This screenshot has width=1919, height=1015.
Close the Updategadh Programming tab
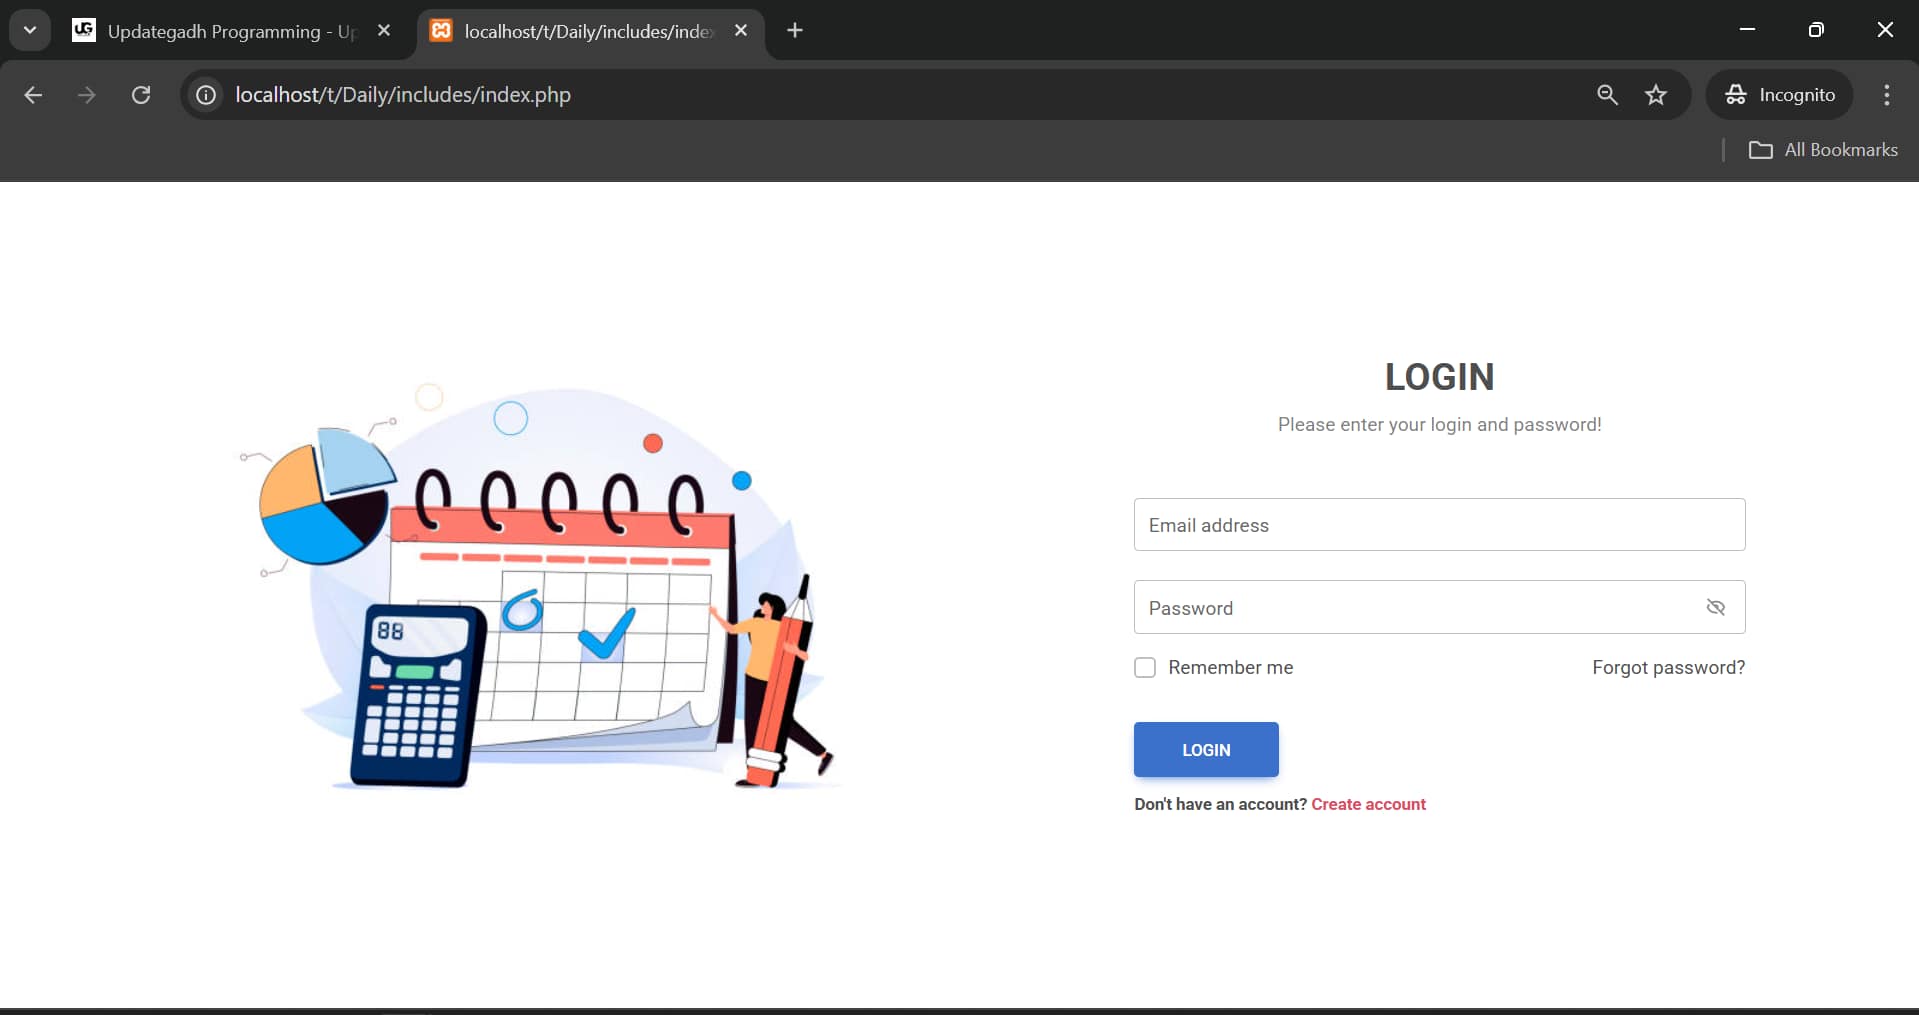tap(384, 31)
